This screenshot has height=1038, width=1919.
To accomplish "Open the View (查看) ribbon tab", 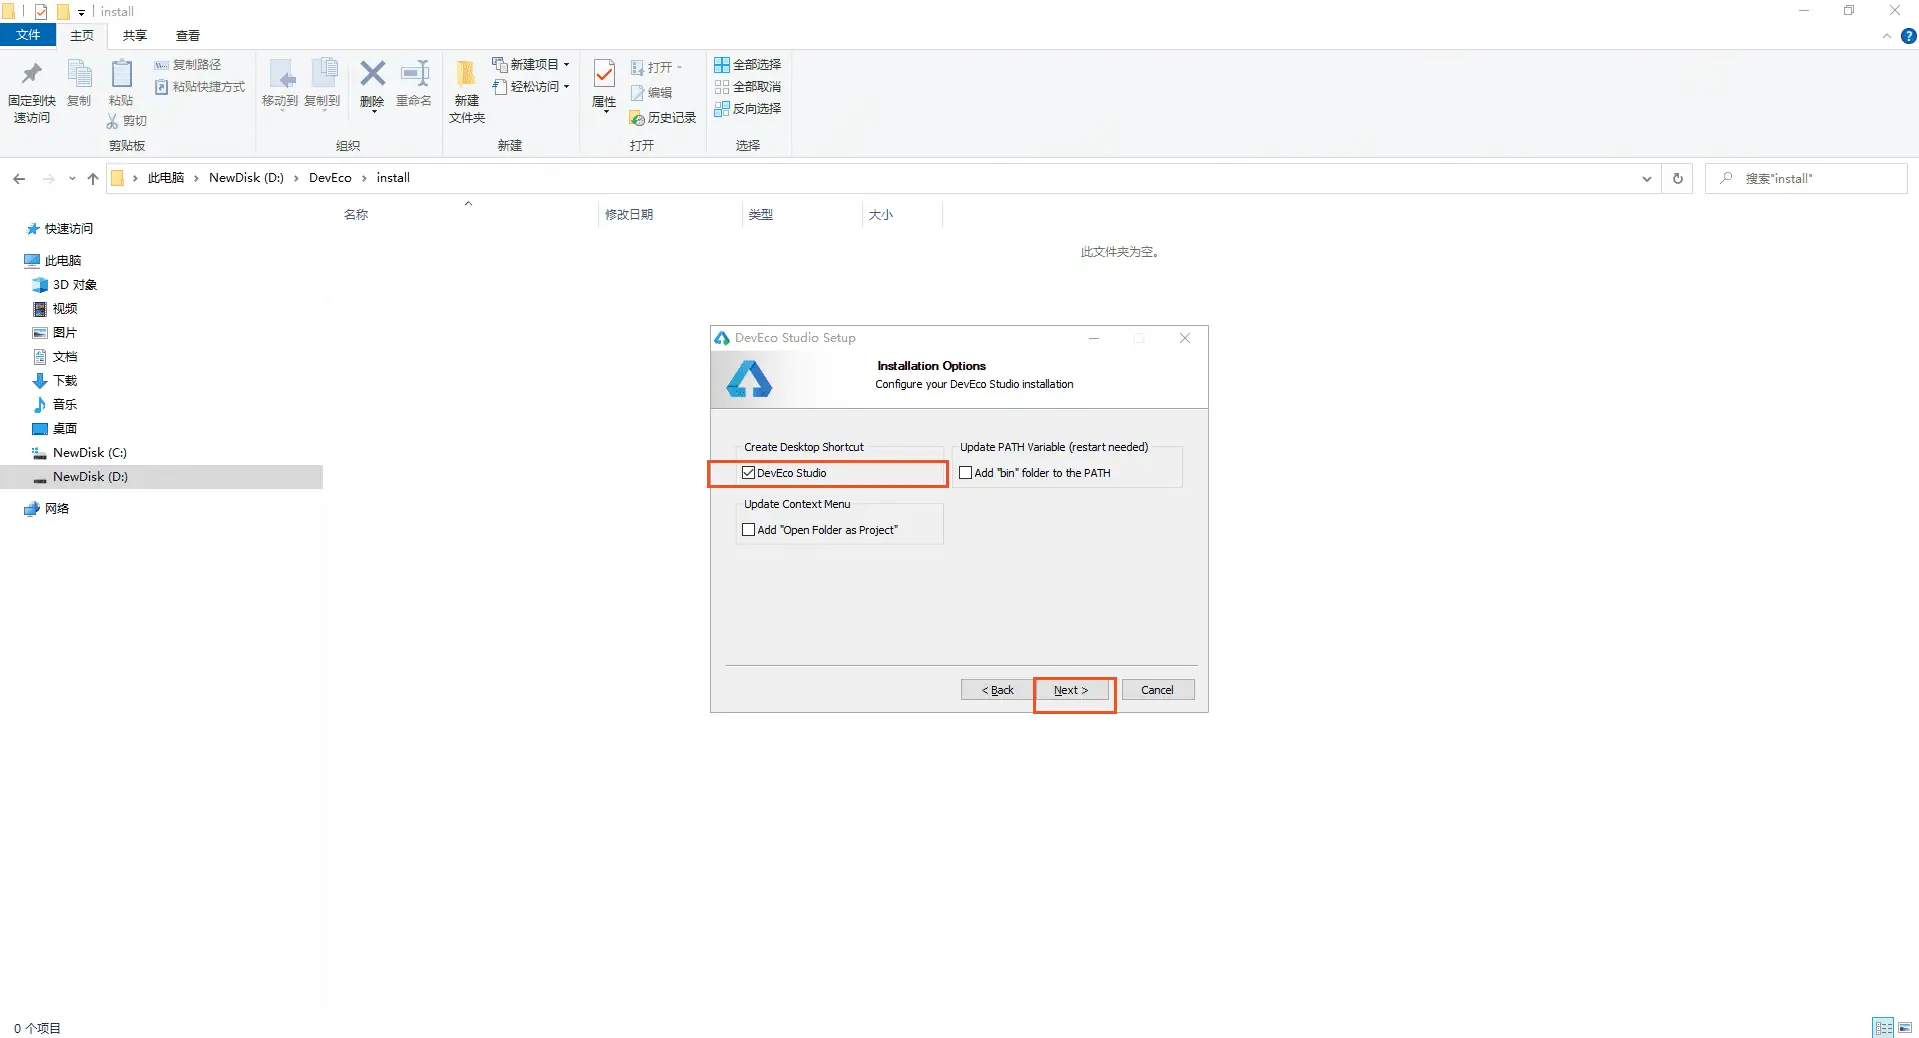I will (188, 35).
